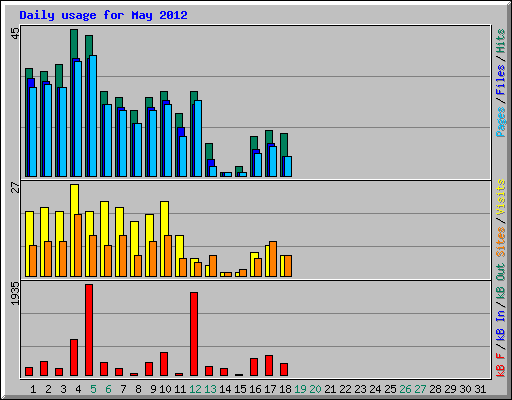Select green day 26 on the axis
The image size is (512, 400).
[405, 389]
